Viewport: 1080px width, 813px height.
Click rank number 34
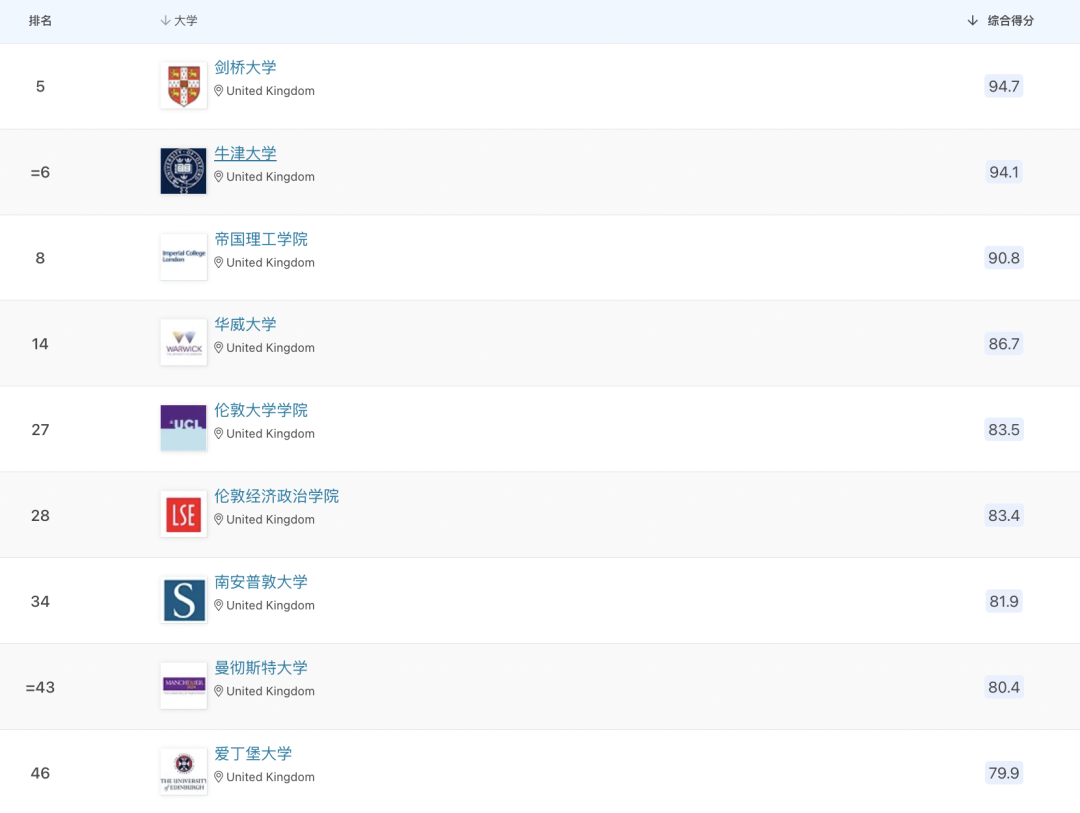[40, 601]
